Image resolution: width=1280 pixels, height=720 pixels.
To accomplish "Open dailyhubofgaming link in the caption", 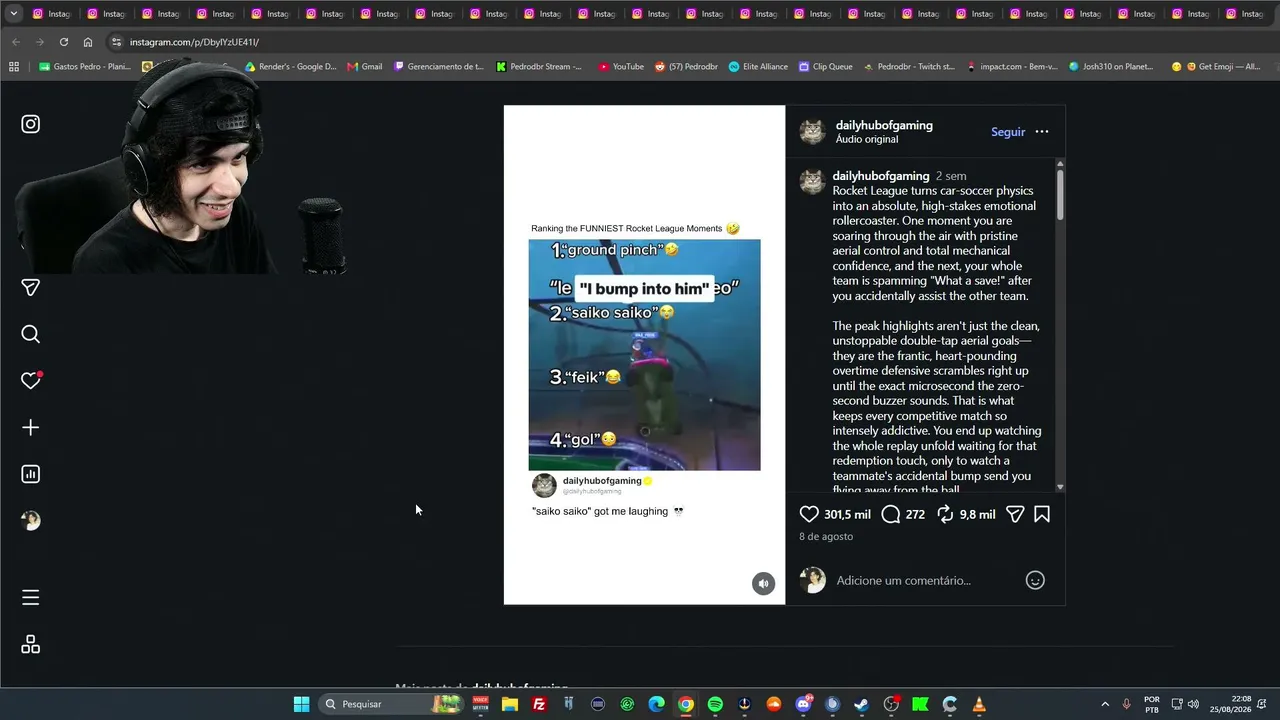I will pos(881,176).
